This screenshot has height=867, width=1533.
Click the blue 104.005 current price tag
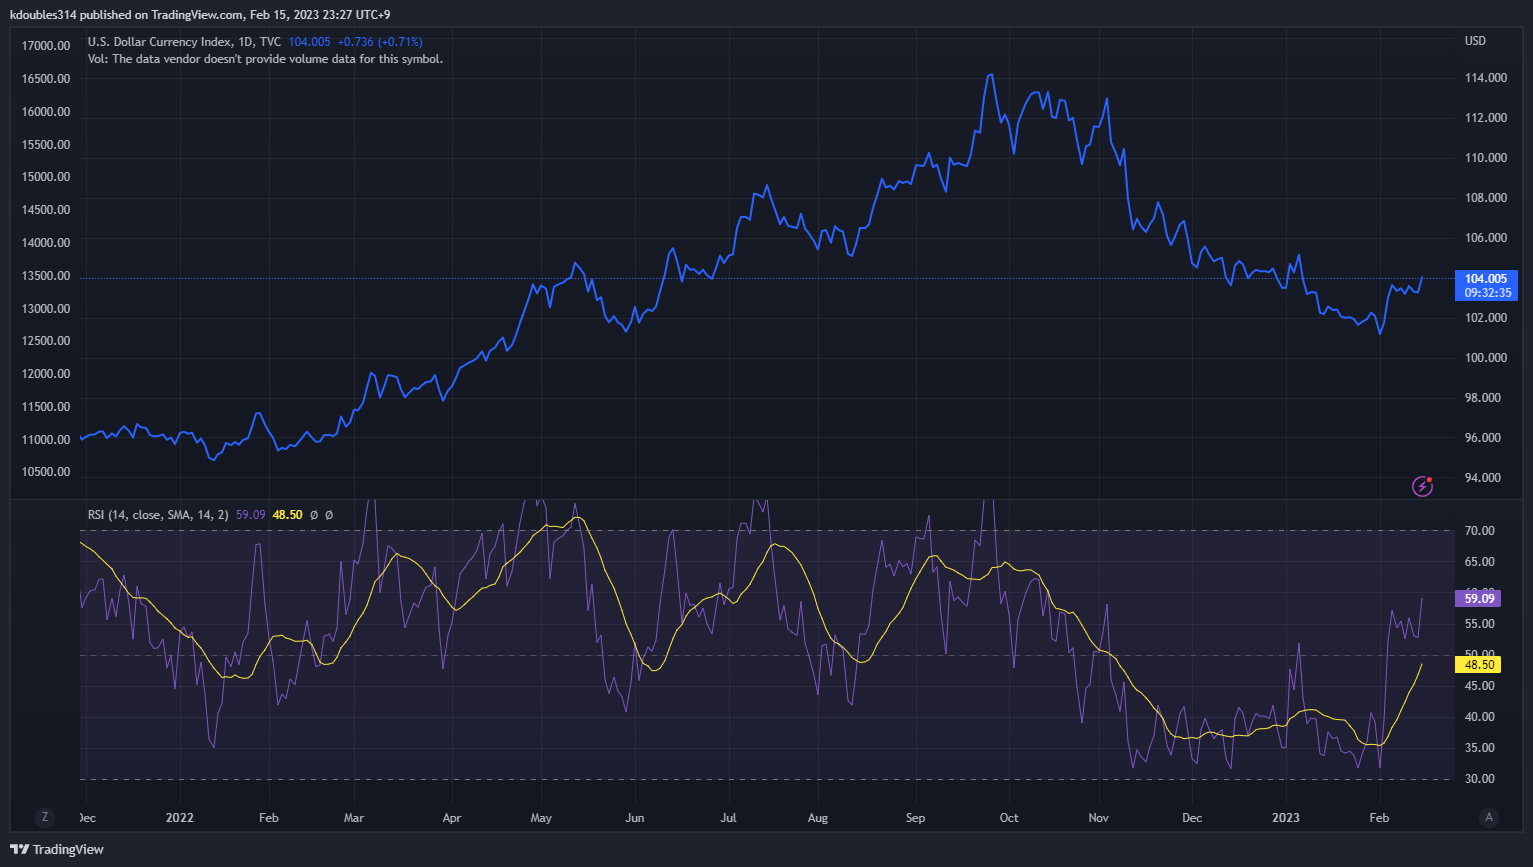(x=1486, y=286)
